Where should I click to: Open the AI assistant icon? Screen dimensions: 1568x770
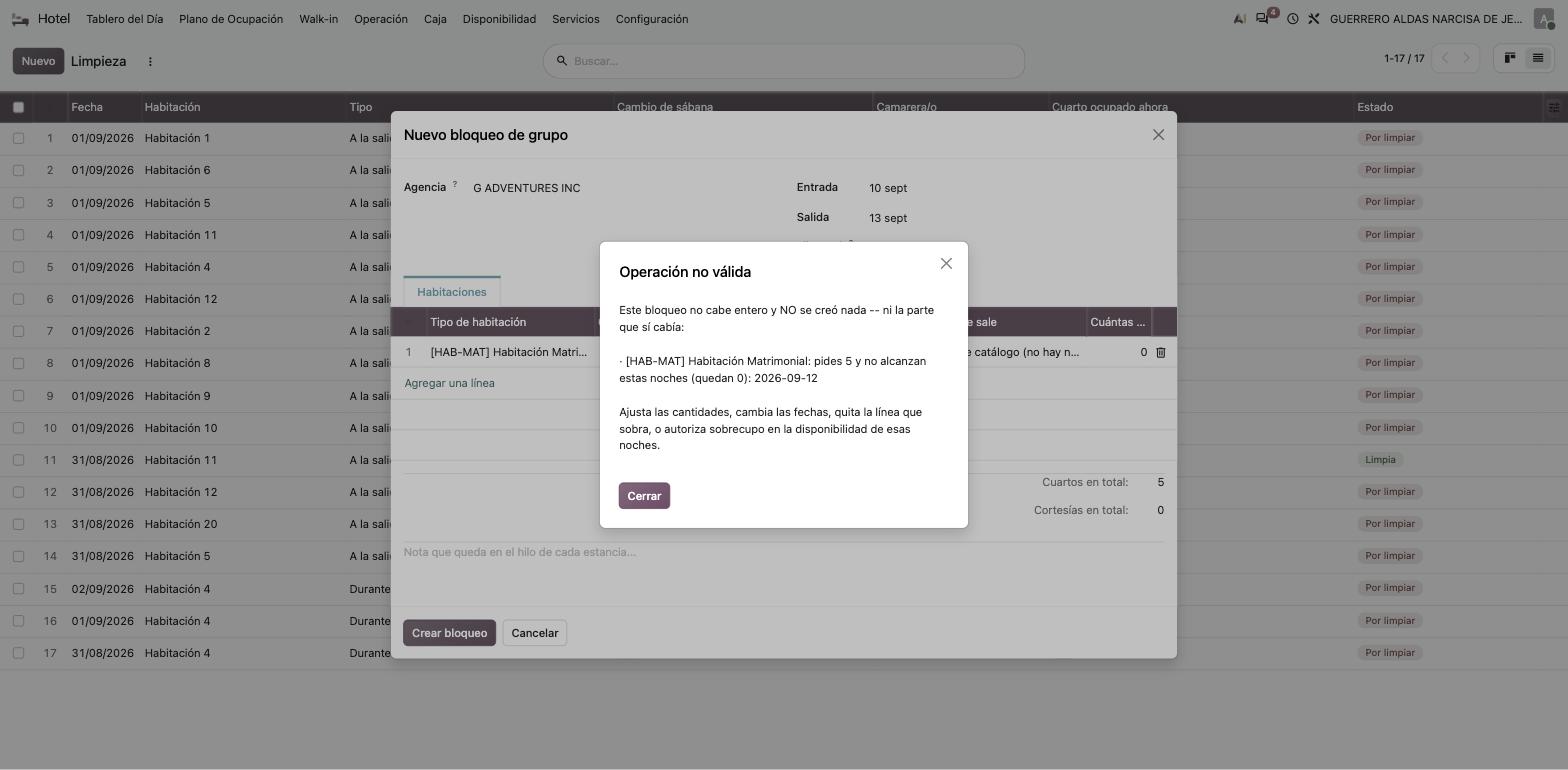1239,19
